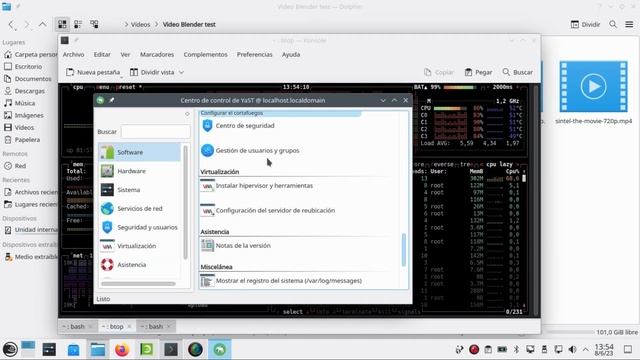Select Hardware category in YaST sidebar
Screen dimensions: 640x360
coord(140,171)
